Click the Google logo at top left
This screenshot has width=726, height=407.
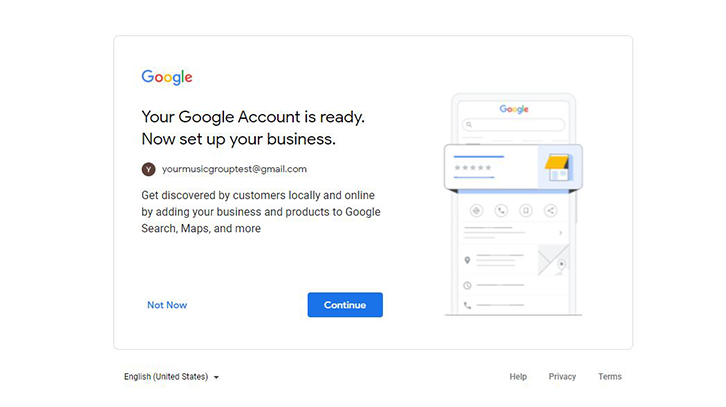(x=167, y=77)
